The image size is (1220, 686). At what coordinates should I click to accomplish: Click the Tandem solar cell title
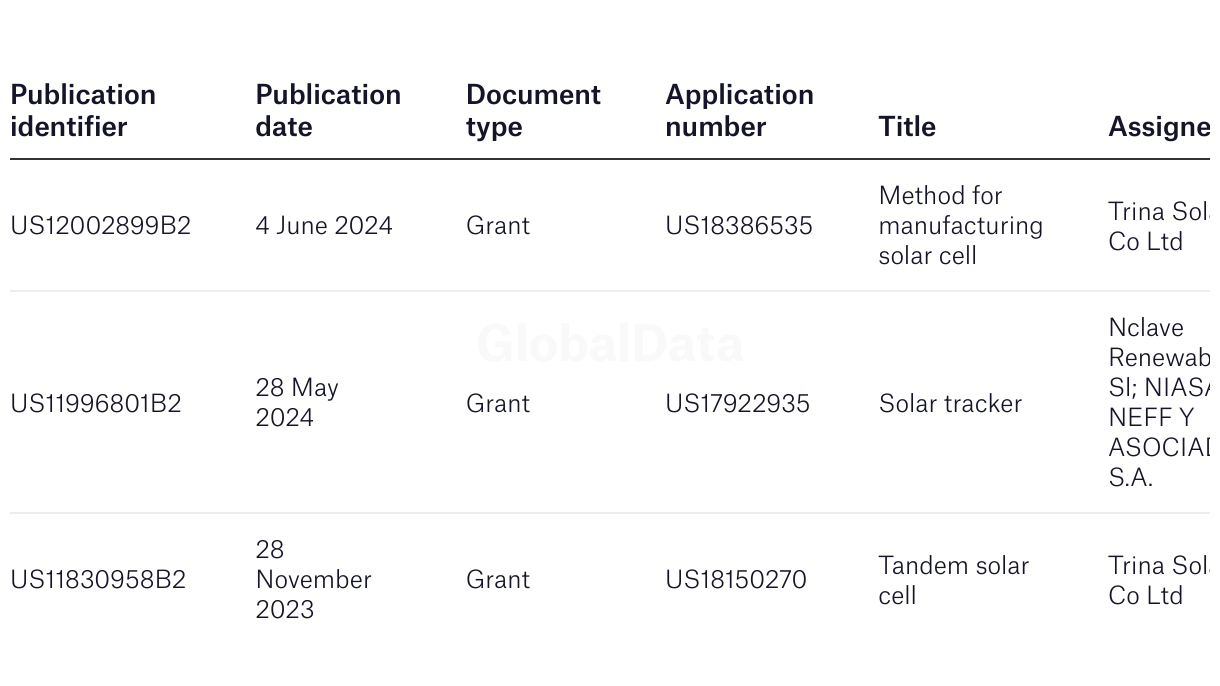953,580
